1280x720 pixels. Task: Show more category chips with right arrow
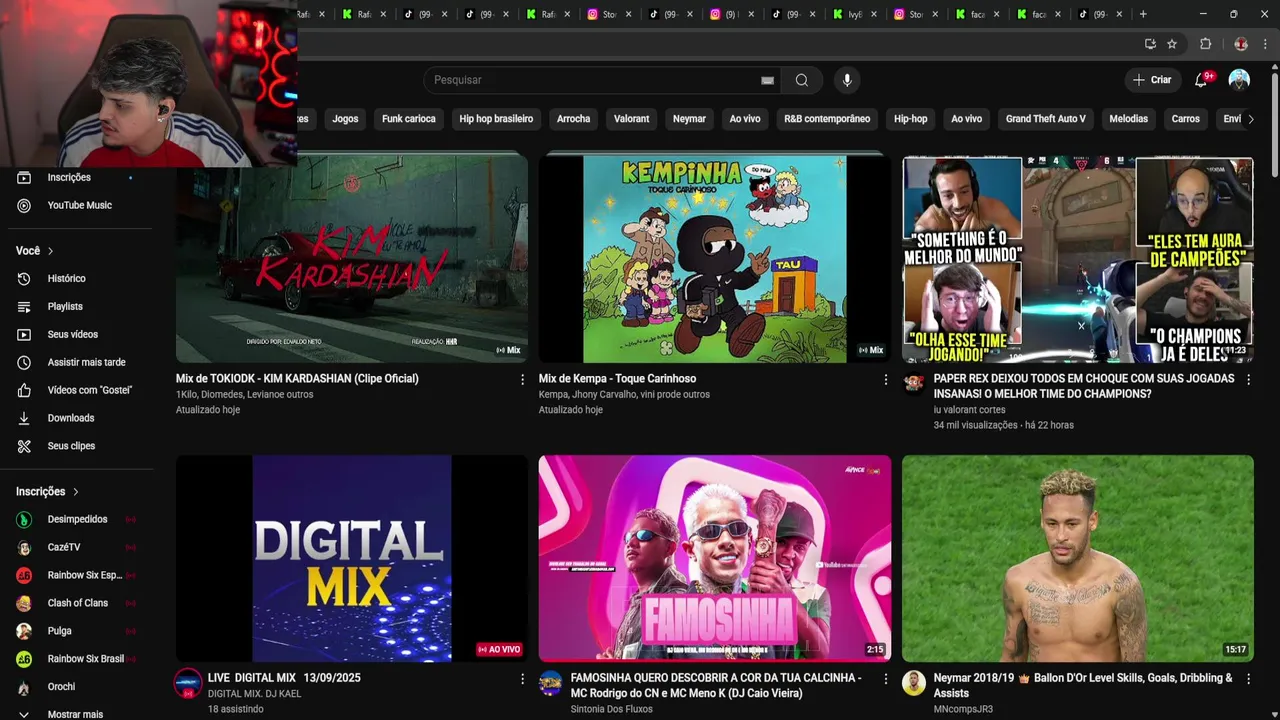pos(1250,119)
